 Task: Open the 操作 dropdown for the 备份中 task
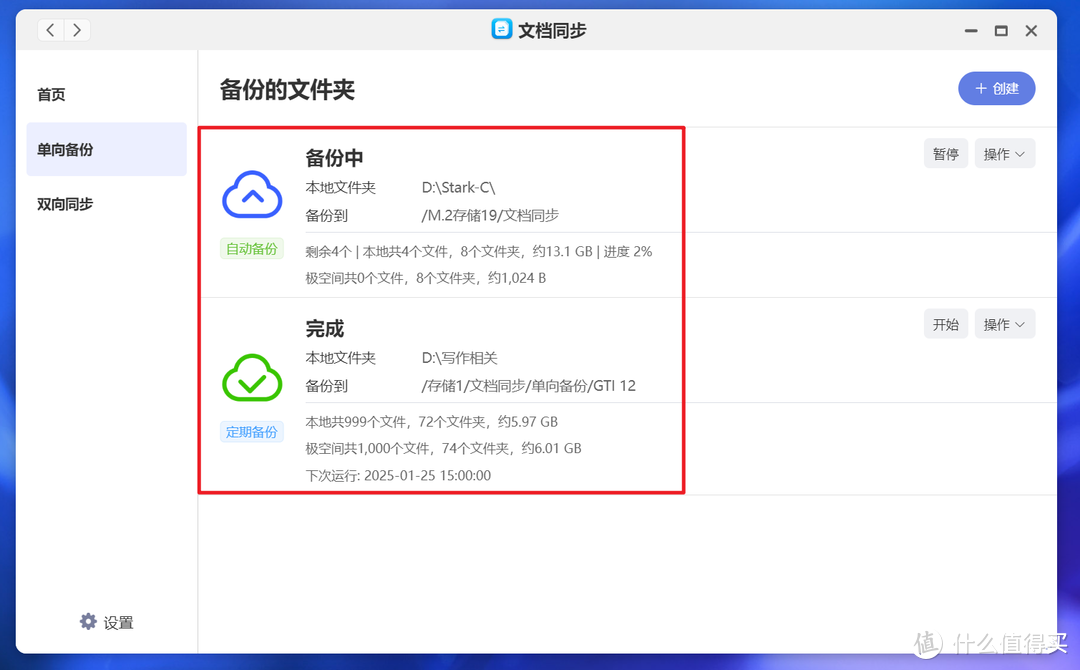[1004, 153]
